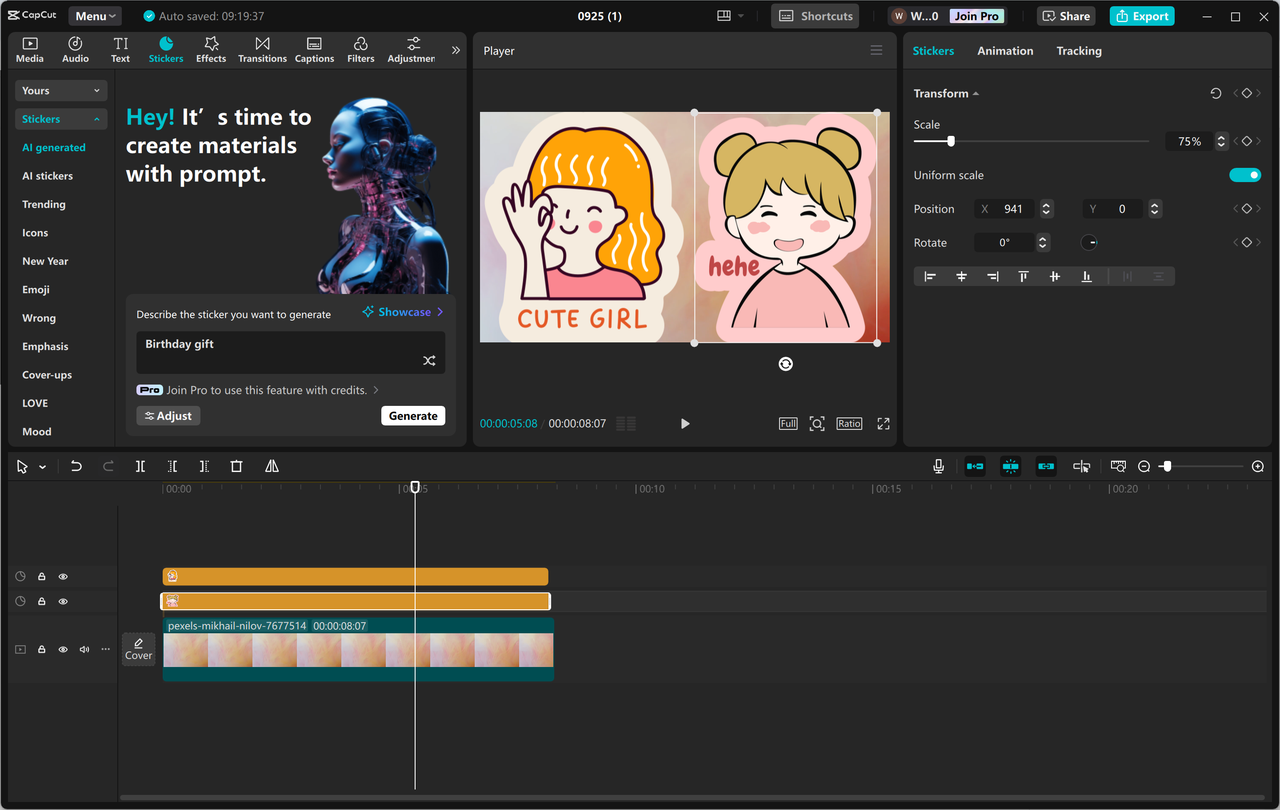The height and width of the screenshot is (810, 1280).
Task: Select the Effects panel icon
Action: coord(210,49)
